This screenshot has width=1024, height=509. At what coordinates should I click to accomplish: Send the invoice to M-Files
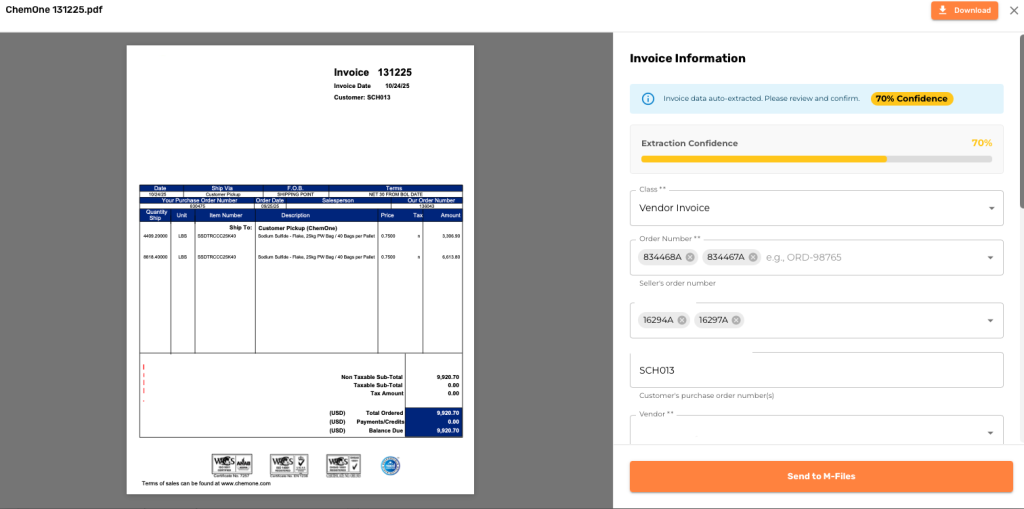click(x=820, y=476)
